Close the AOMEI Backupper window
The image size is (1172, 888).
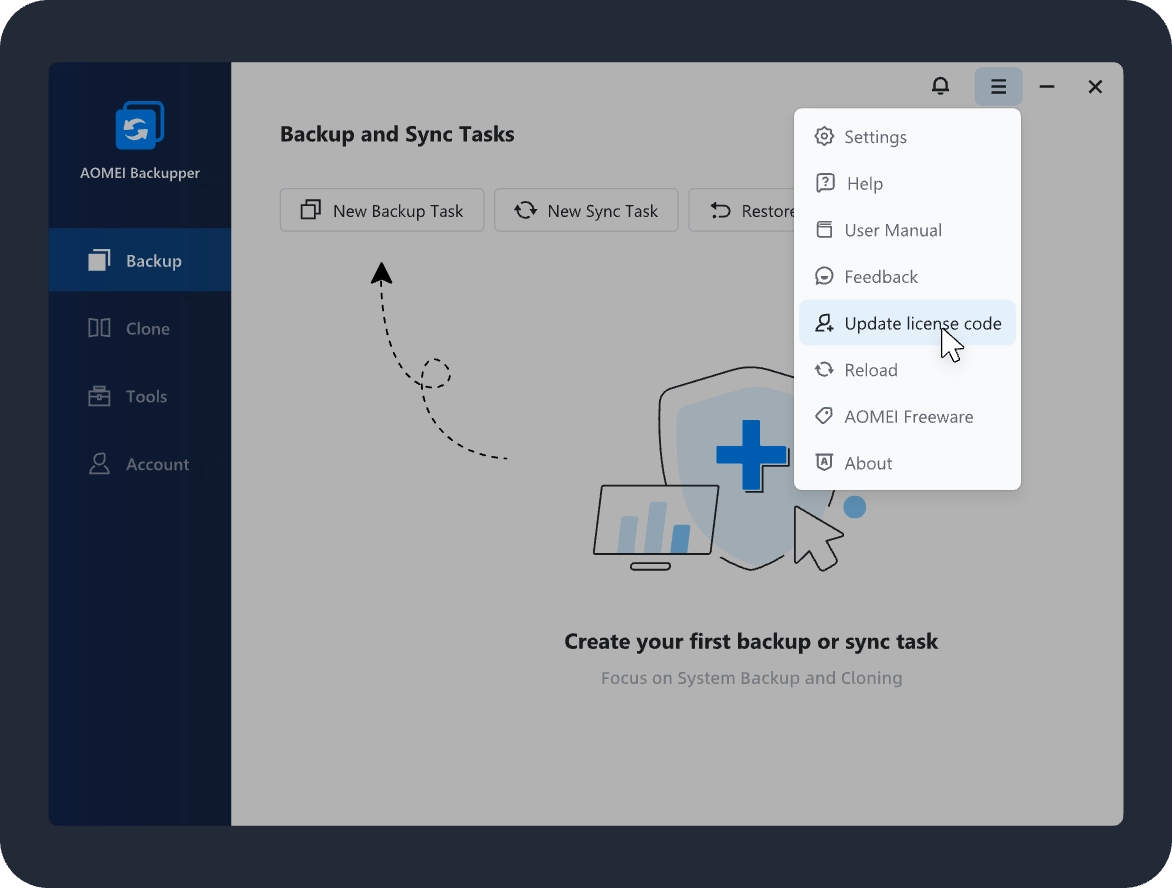(1095, 87)
